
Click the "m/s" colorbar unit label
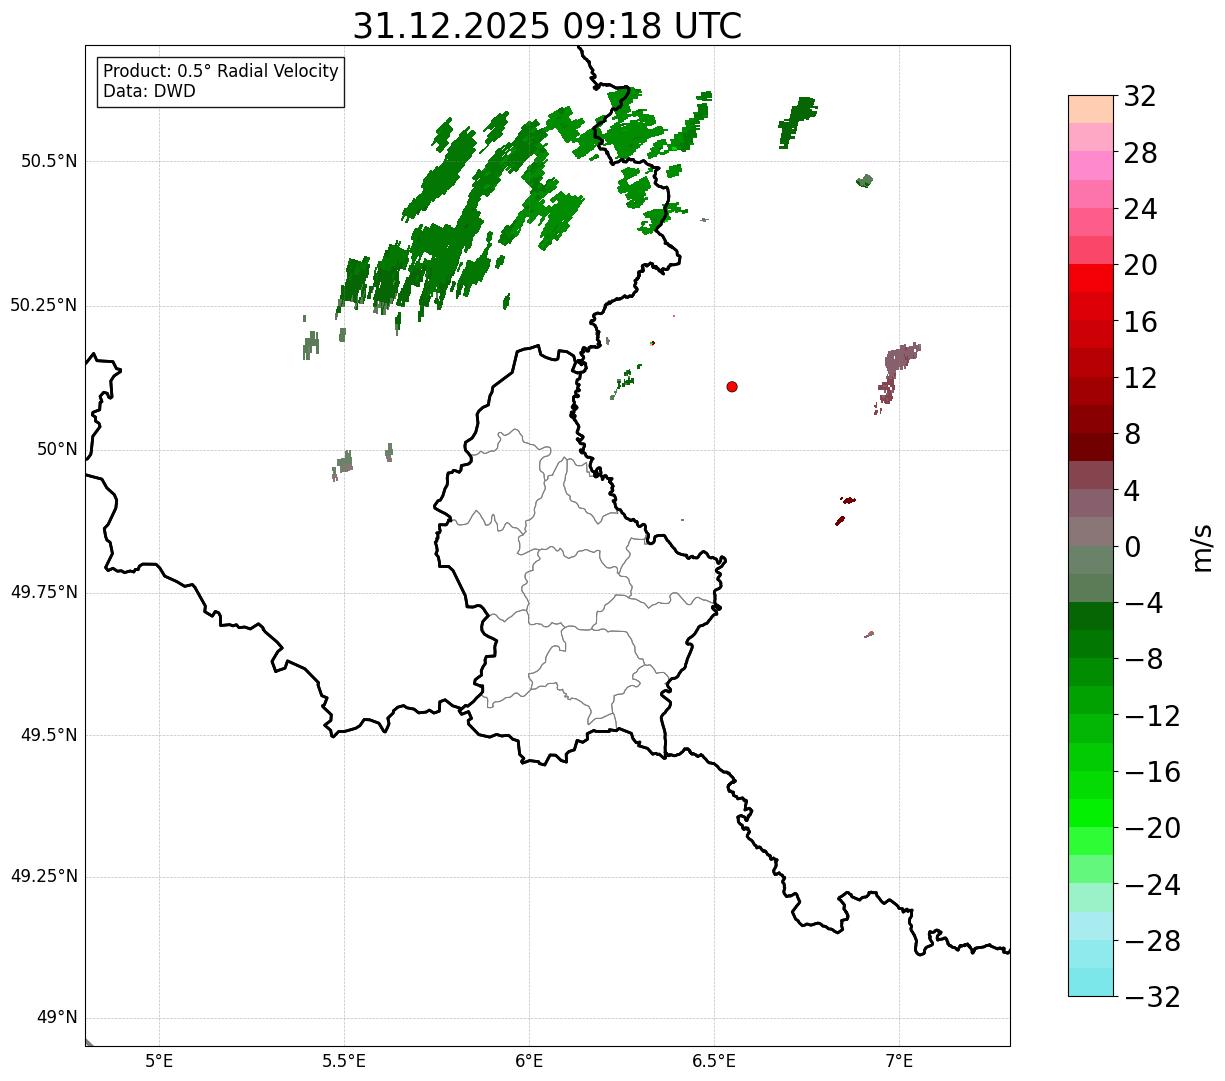[x=1203, y=547]
